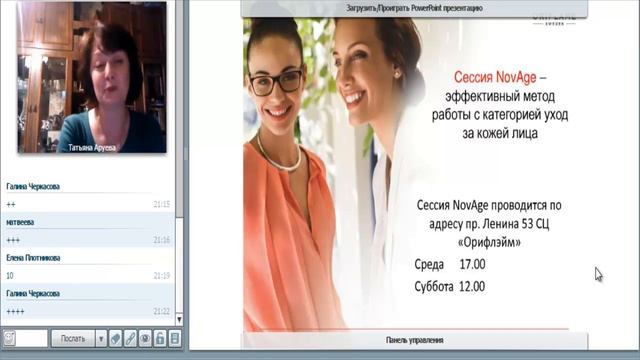Click the chat message 10 at 21:19
The height and width of the screenshot is (360, 640).
click(10, 276)
